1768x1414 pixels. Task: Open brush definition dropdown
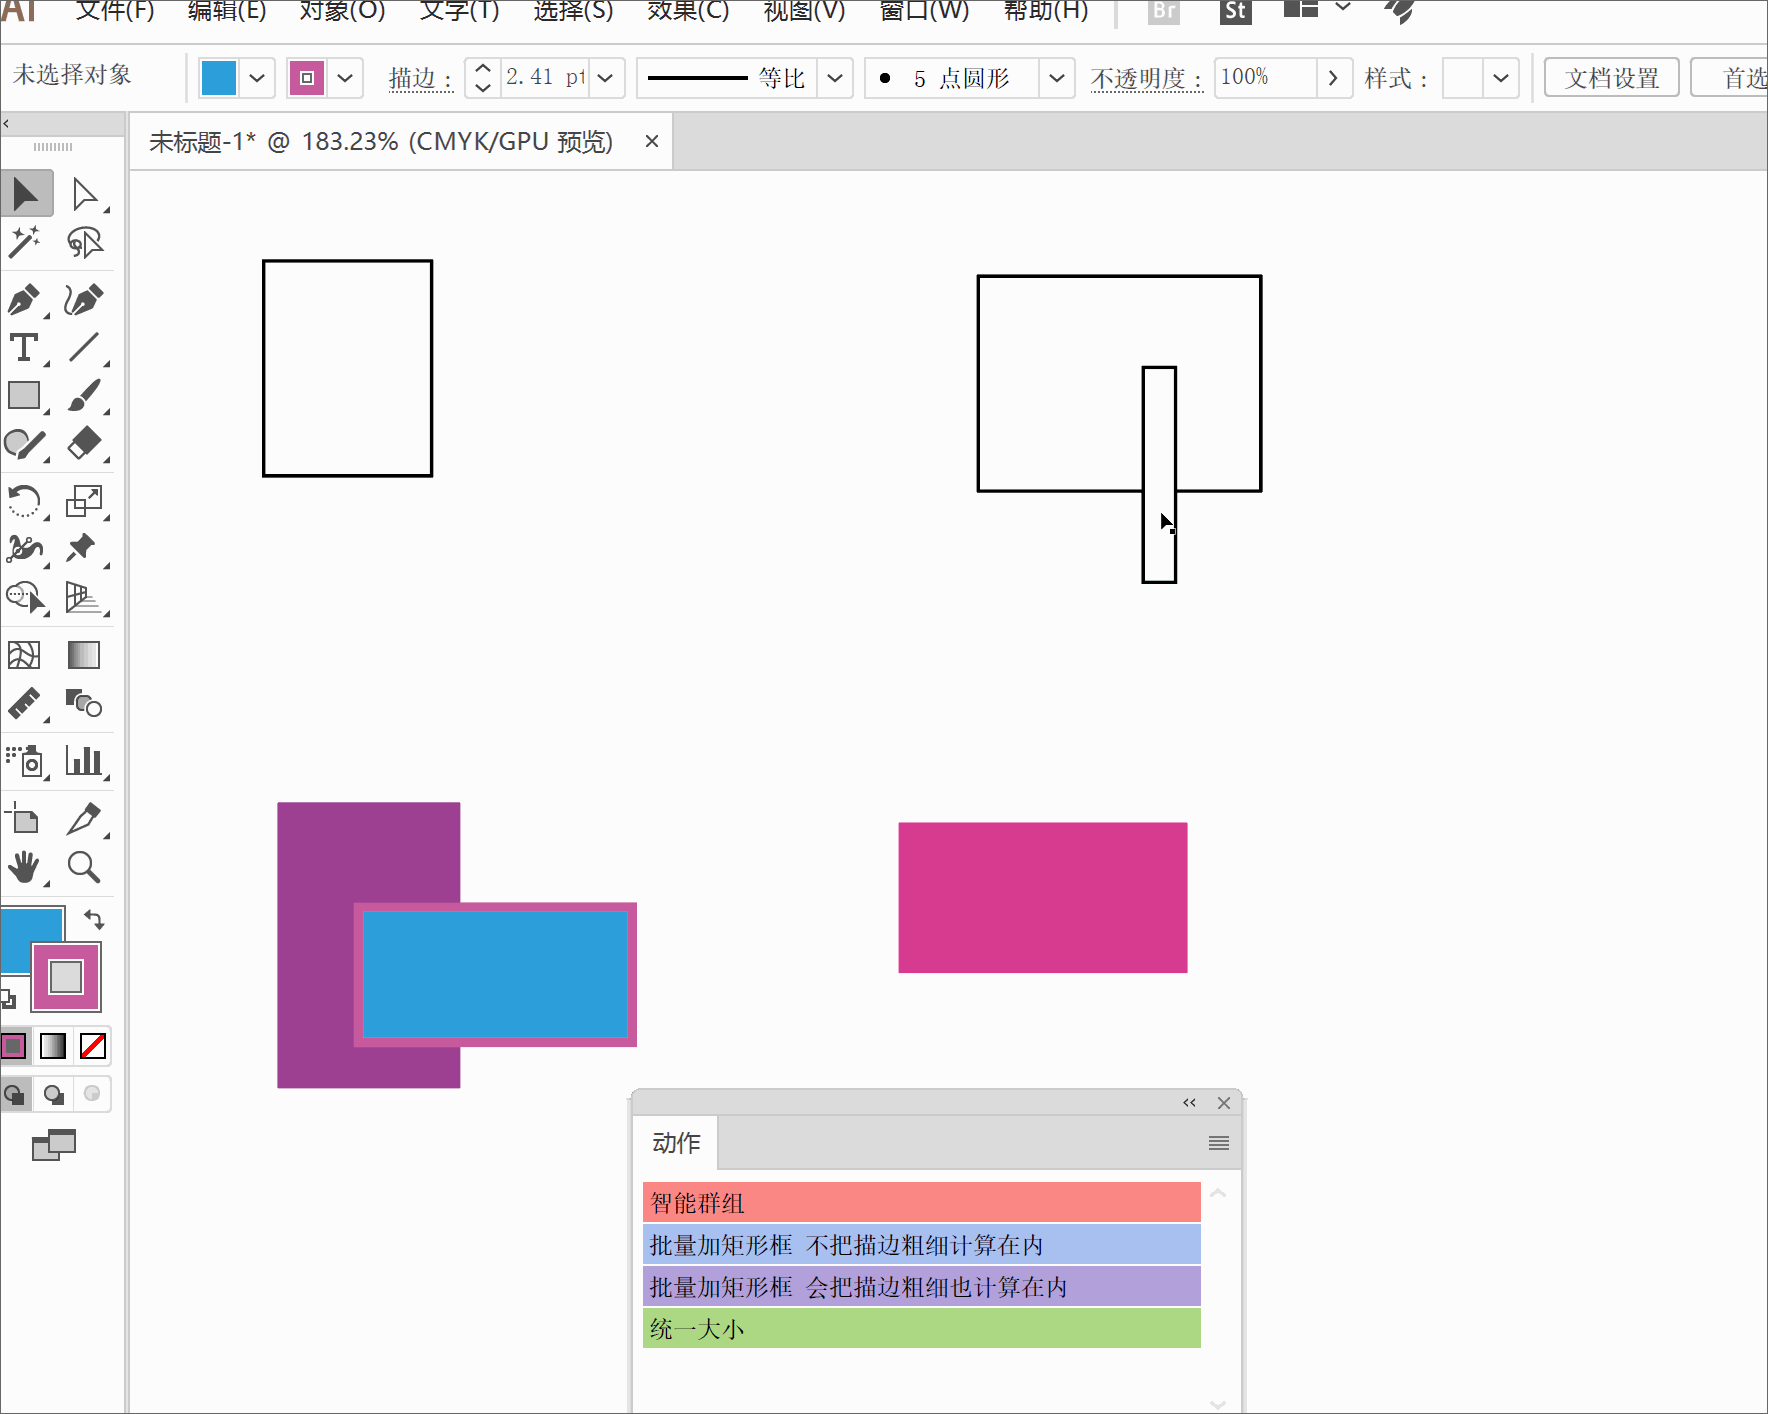[1057, 78]
